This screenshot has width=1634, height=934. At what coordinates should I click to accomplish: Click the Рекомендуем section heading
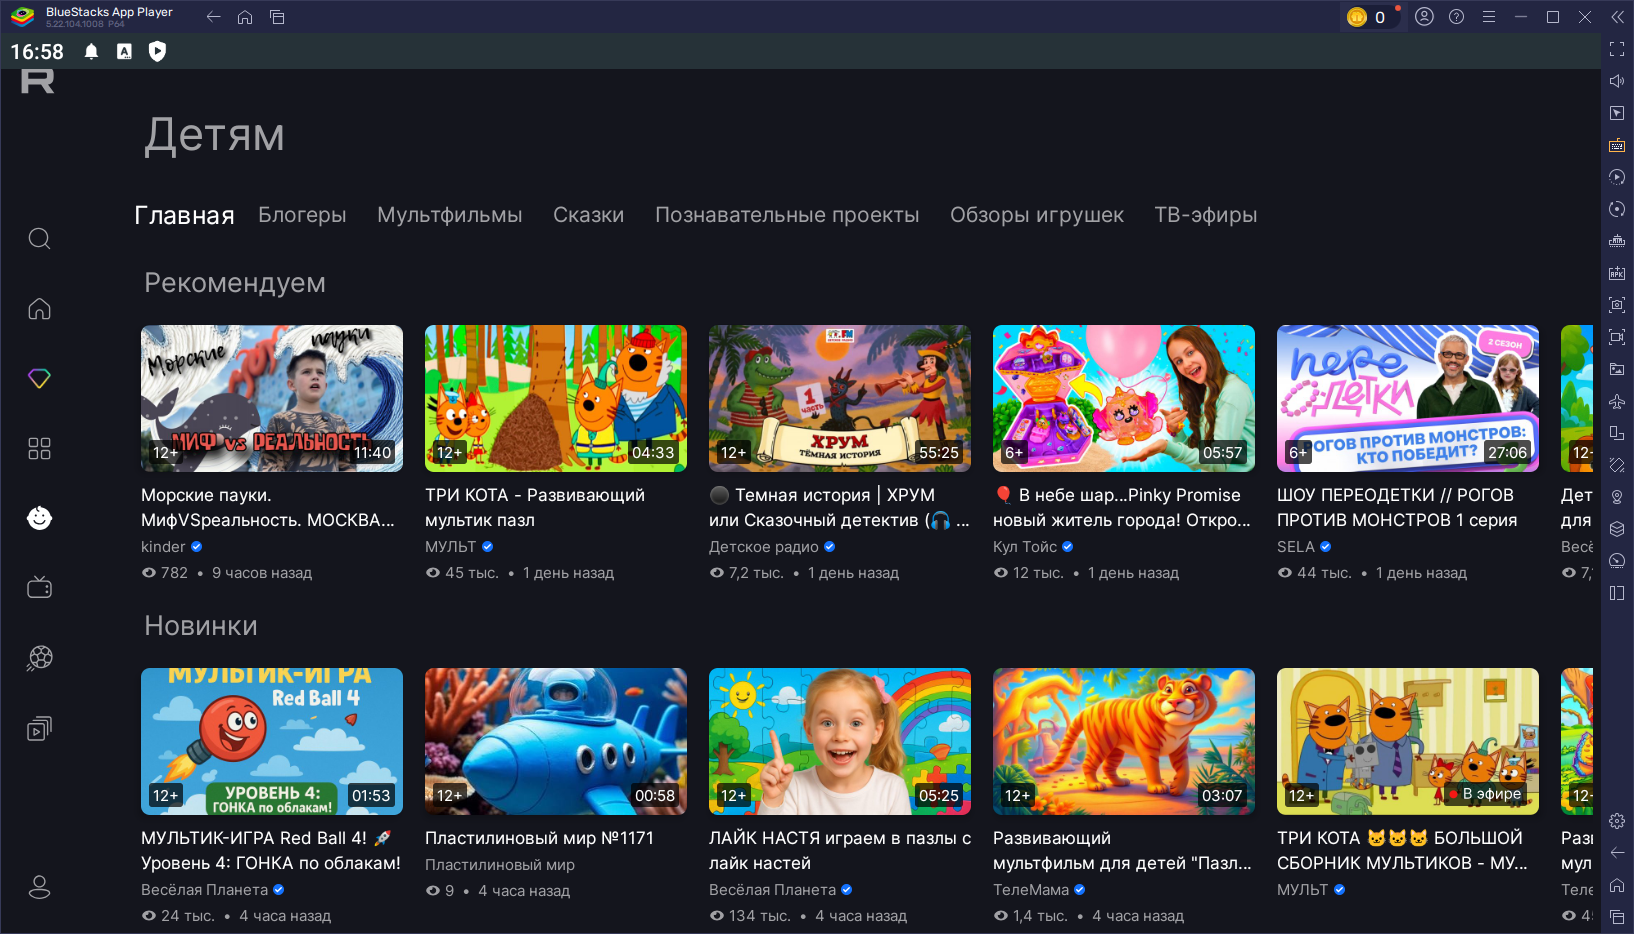coord(235,283)
